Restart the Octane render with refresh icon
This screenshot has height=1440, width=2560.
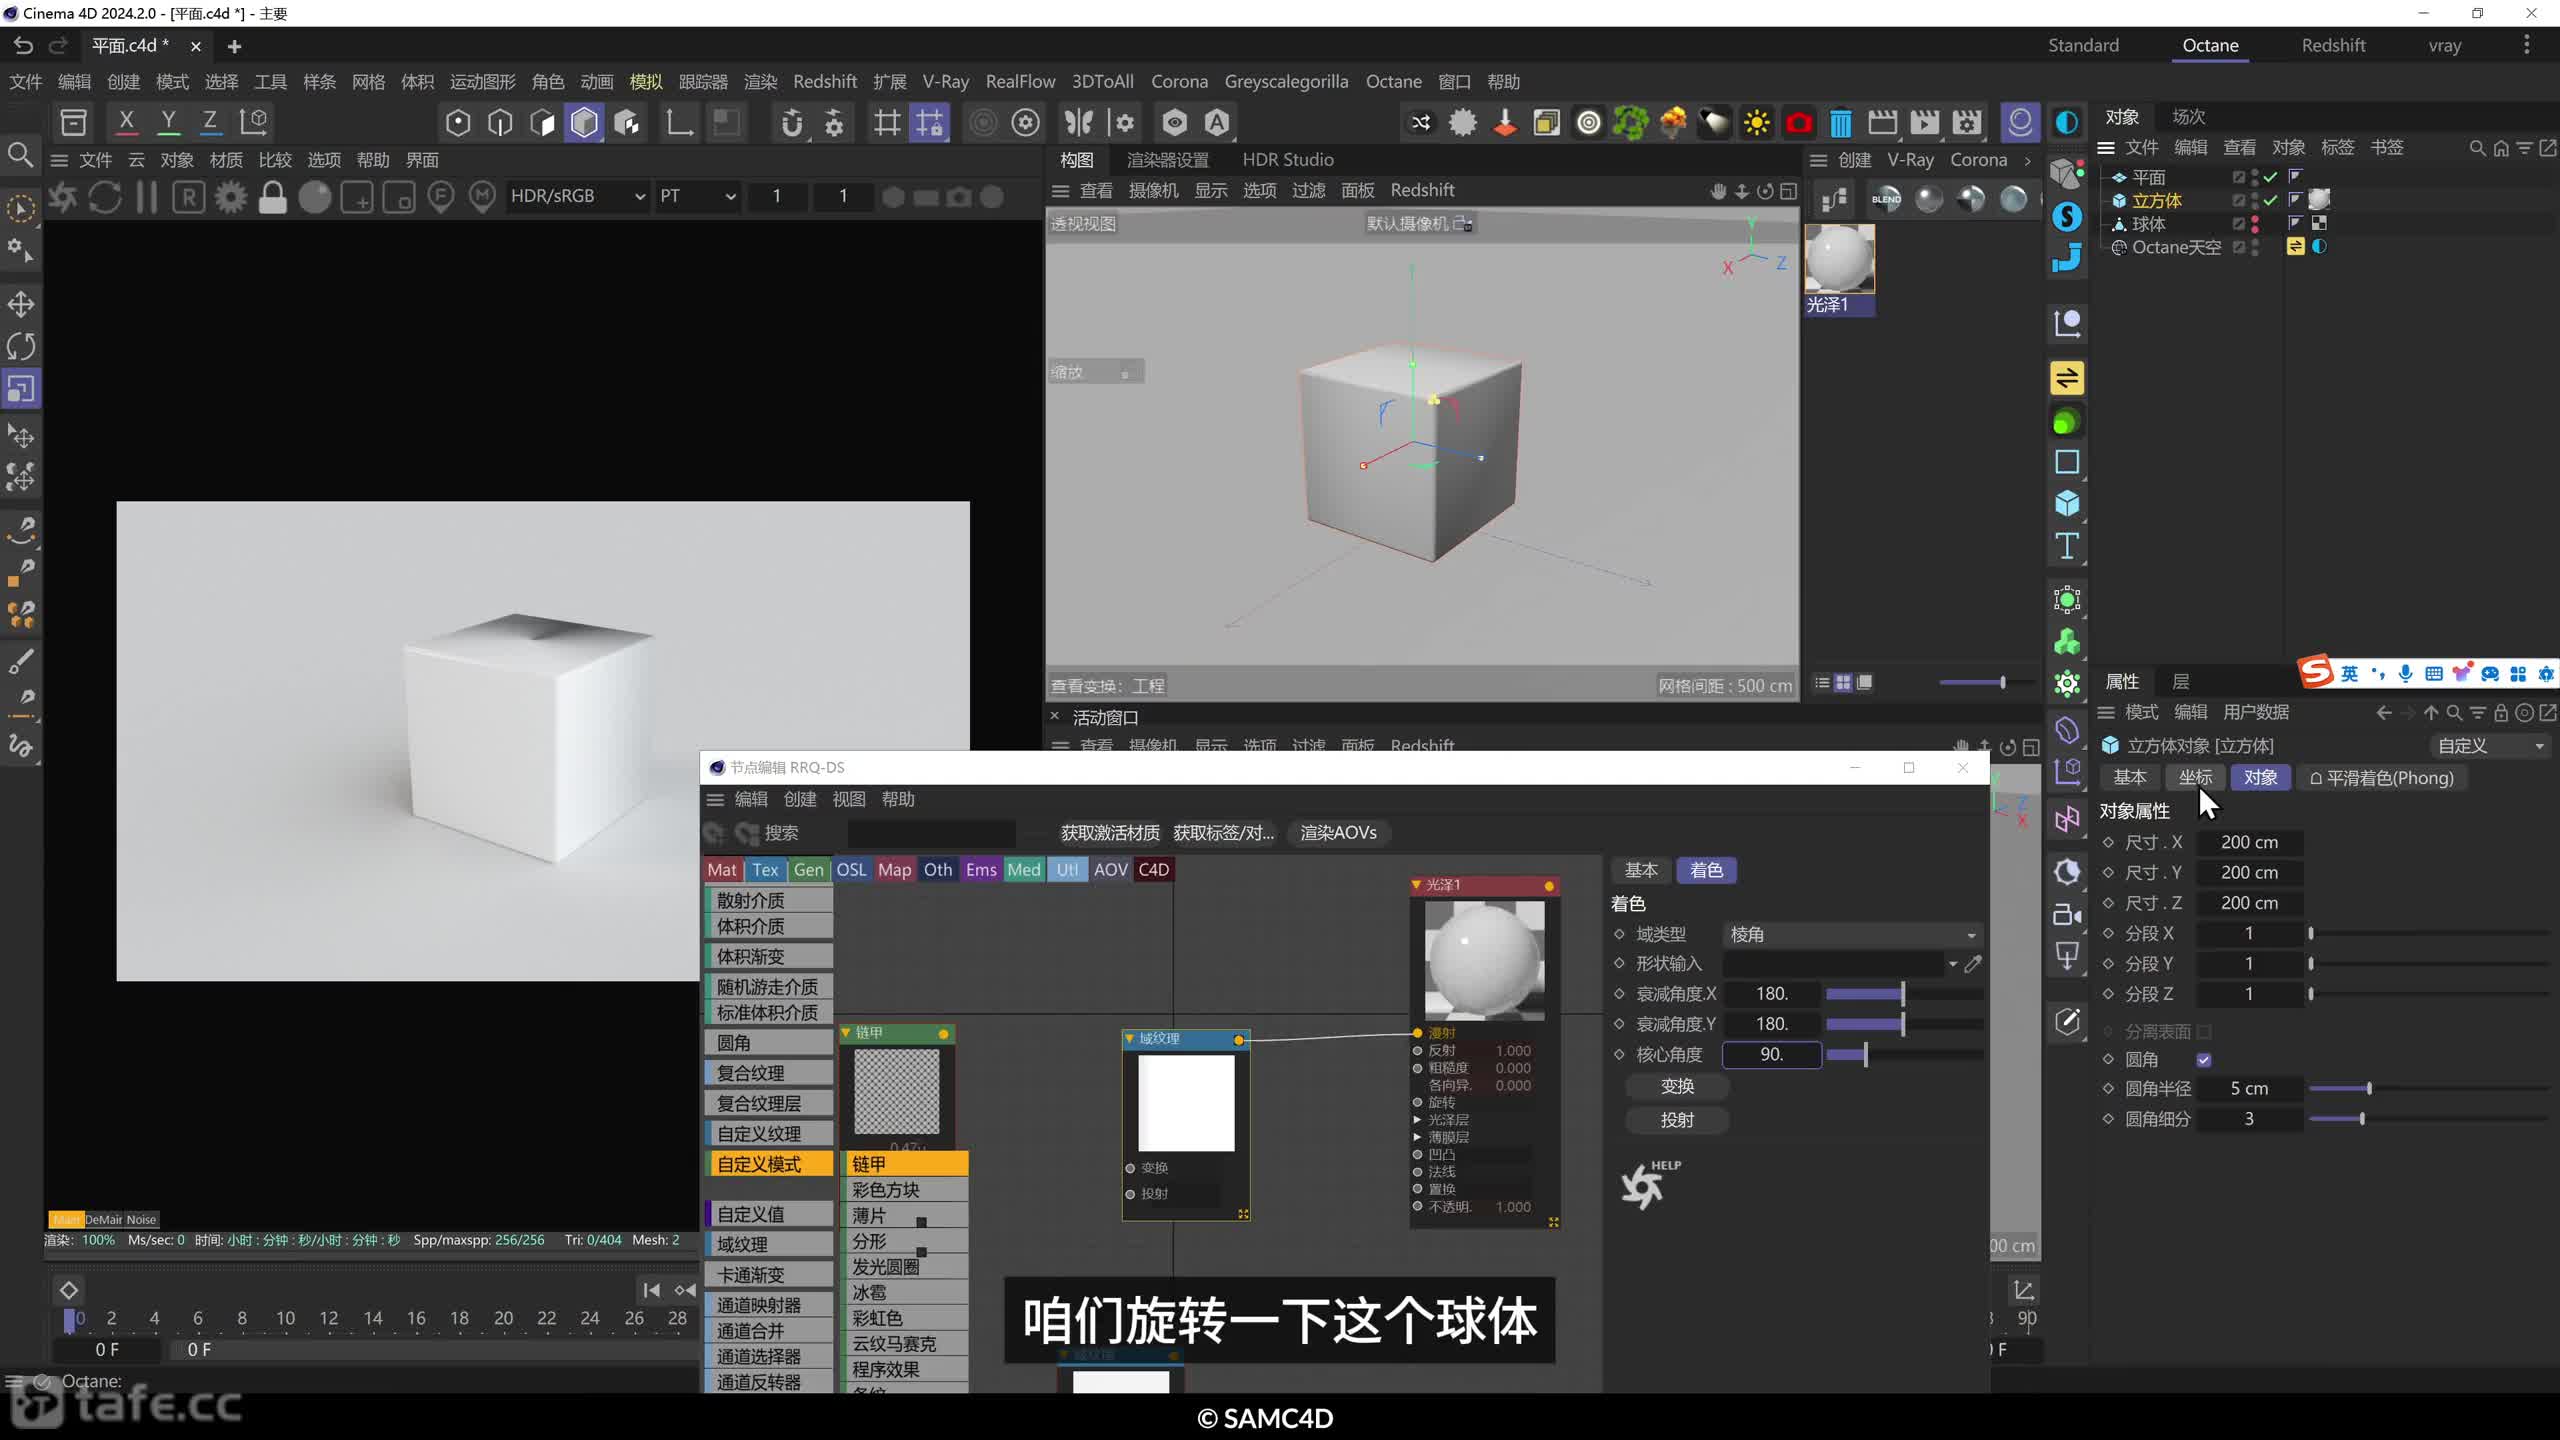click(x=105, y=197)
